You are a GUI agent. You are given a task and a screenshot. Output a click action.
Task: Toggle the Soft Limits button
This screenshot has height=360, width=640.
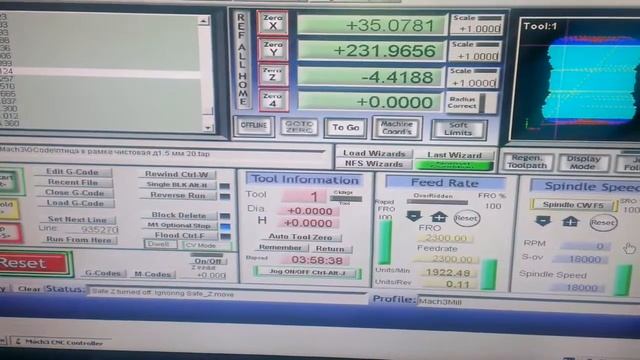tap(458, 129)
